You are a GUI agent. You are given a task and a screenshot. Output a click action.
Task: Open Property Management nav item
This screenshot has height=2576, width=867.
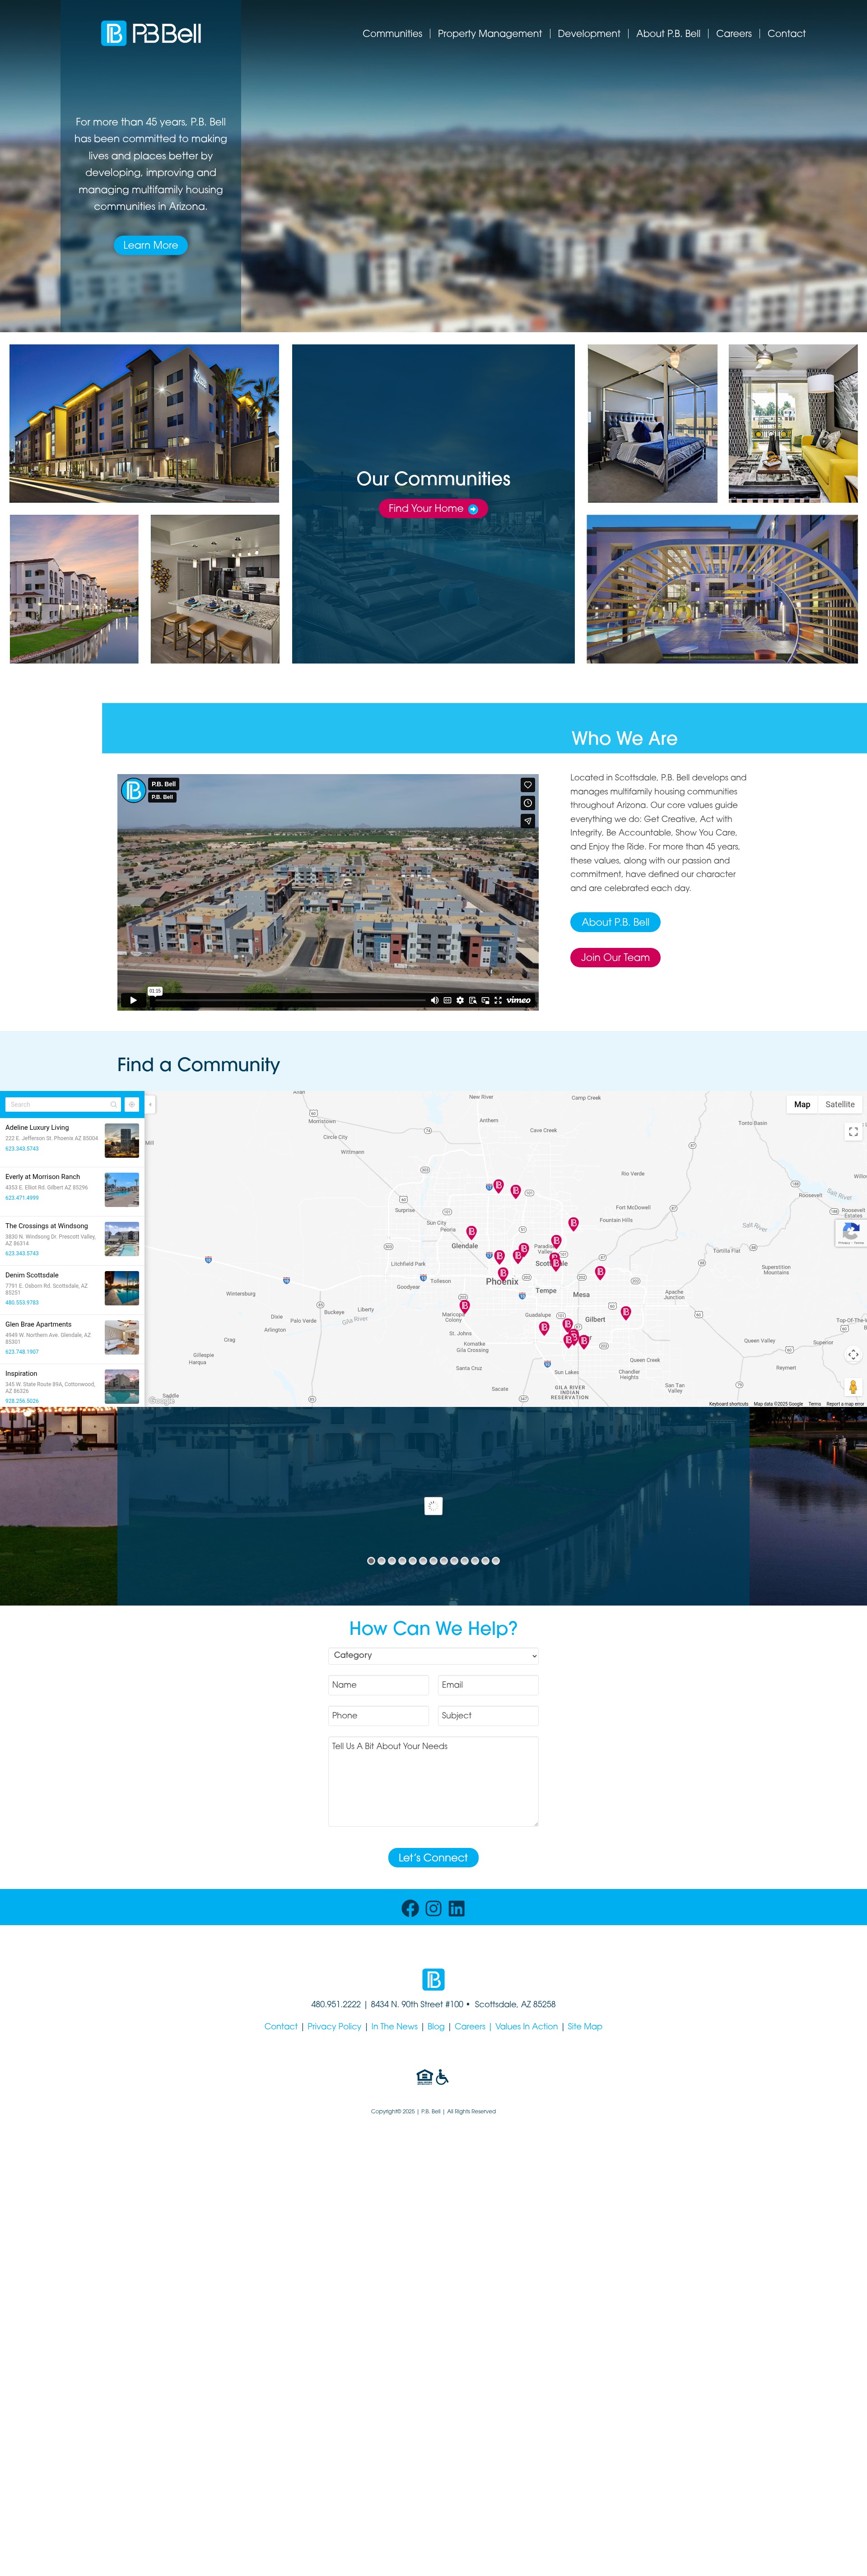click(490, 34)
